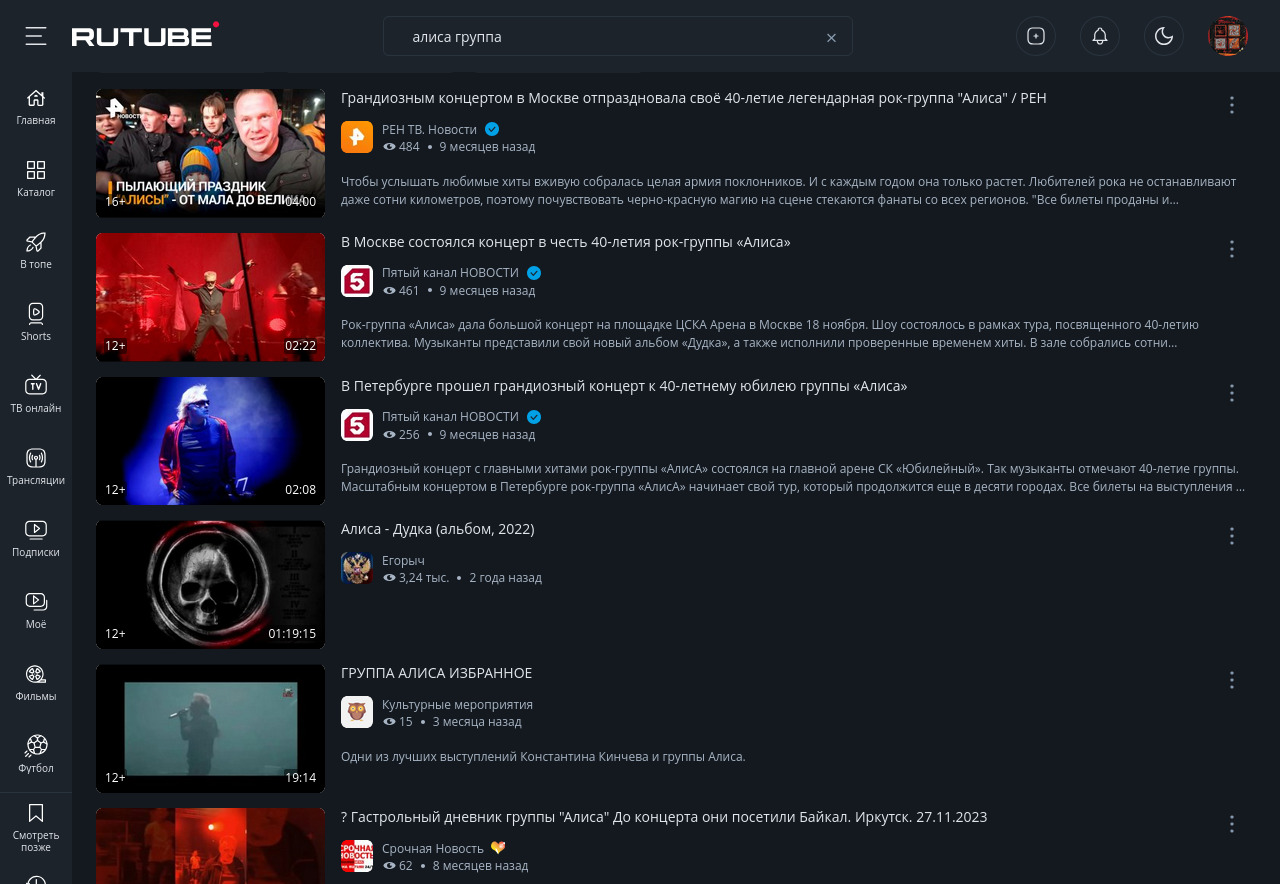The width and height of the screenshot is (1280, 884).
Task: Go to RUTUBE home via logo
Action: (145, 35)
